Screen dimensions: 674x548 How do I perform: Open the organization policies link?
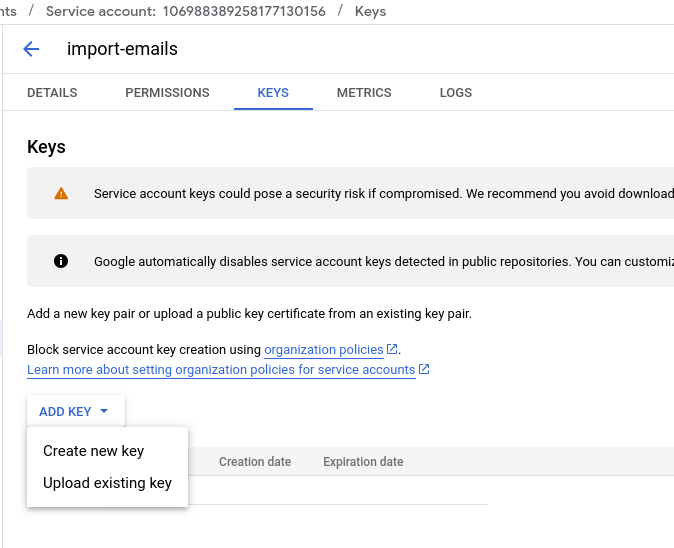pos(324,350)
